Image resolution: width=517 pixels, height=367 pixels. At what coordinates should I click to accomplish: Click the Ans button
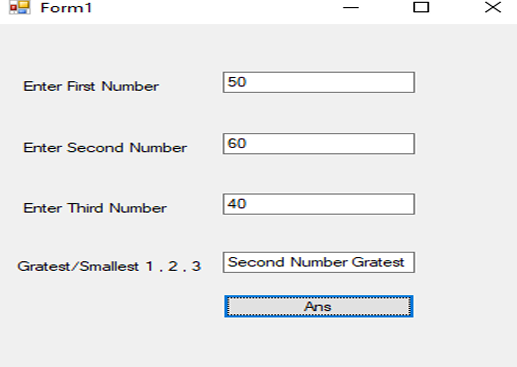(x=319, y=306)
